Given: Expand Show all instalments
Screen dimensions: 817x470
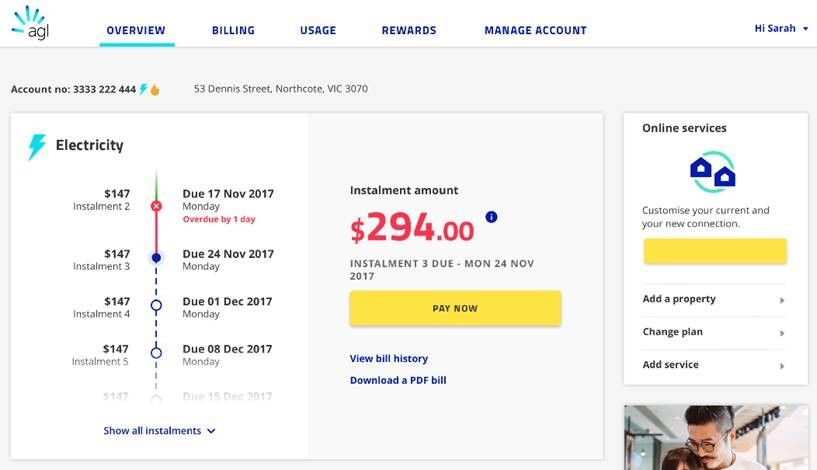Looking at the screenshot, I should click(160, 431).
